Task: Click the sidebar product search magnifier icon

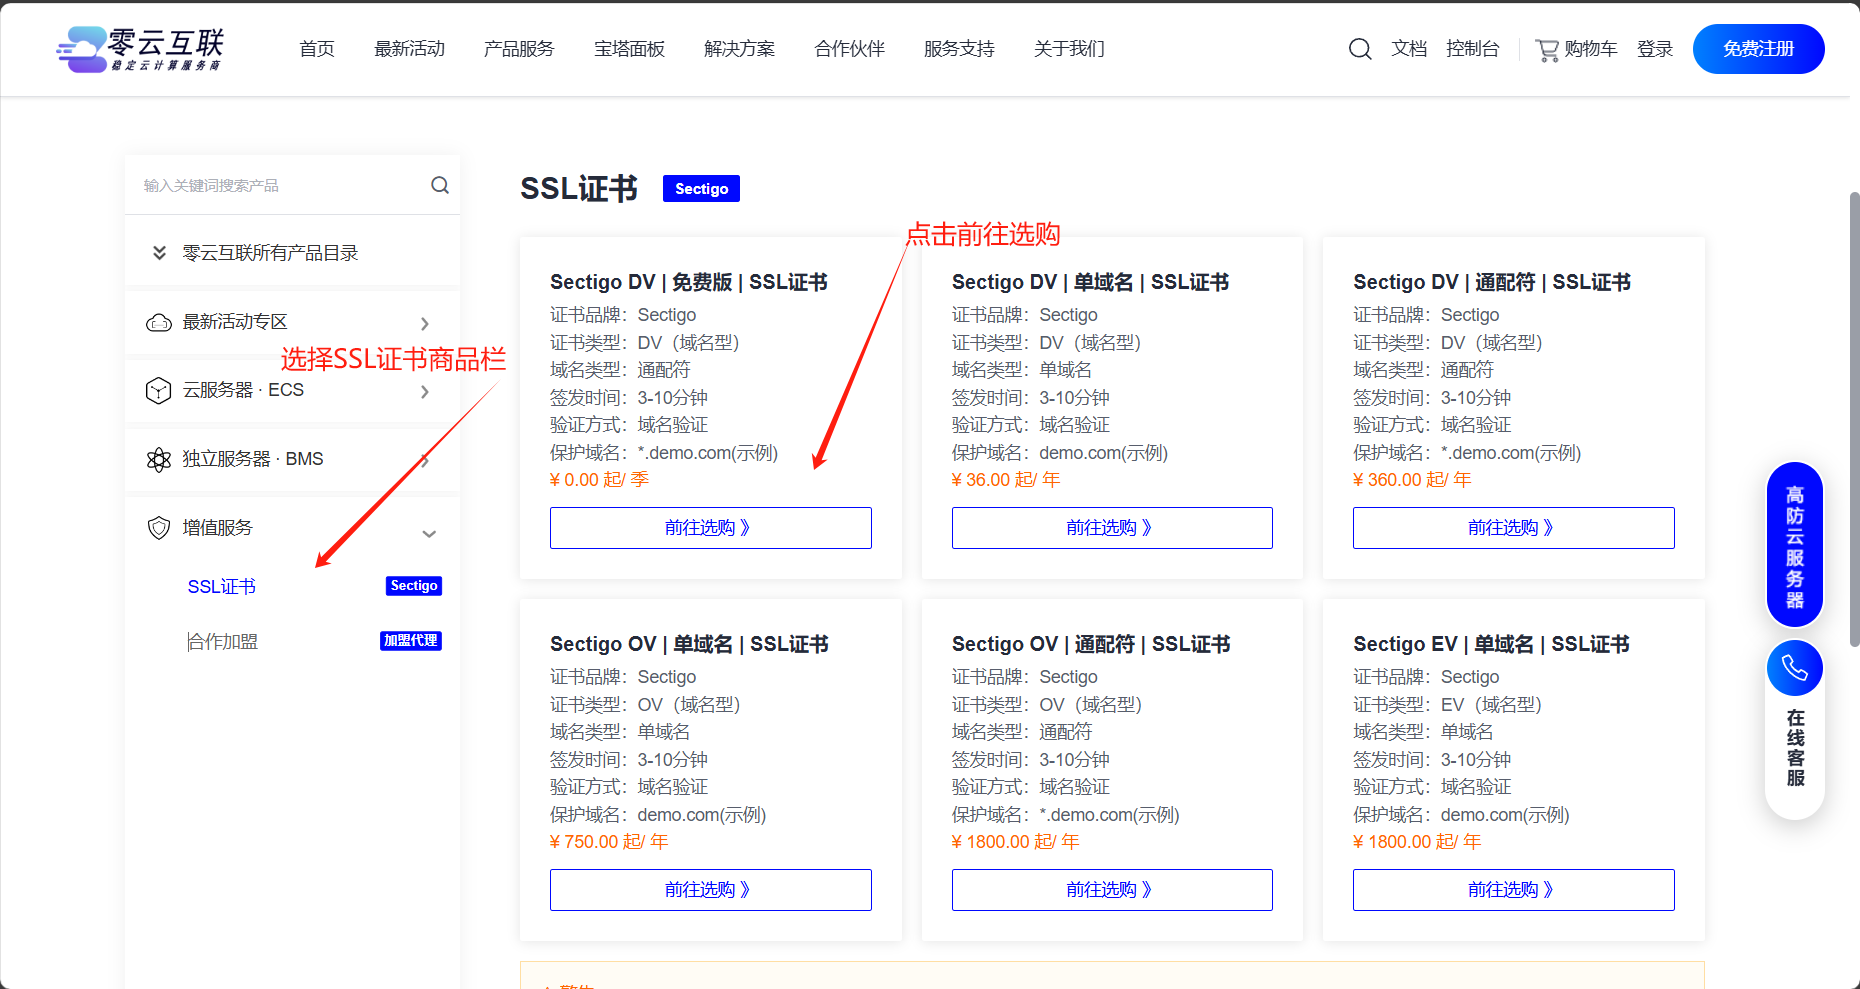Action: click(440, 185)
